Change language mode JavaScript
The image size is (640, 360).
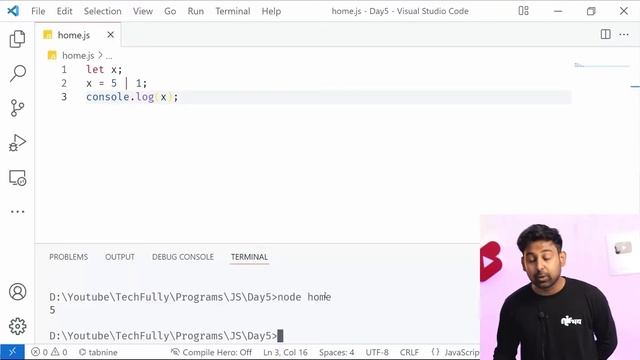click(456, 352)
